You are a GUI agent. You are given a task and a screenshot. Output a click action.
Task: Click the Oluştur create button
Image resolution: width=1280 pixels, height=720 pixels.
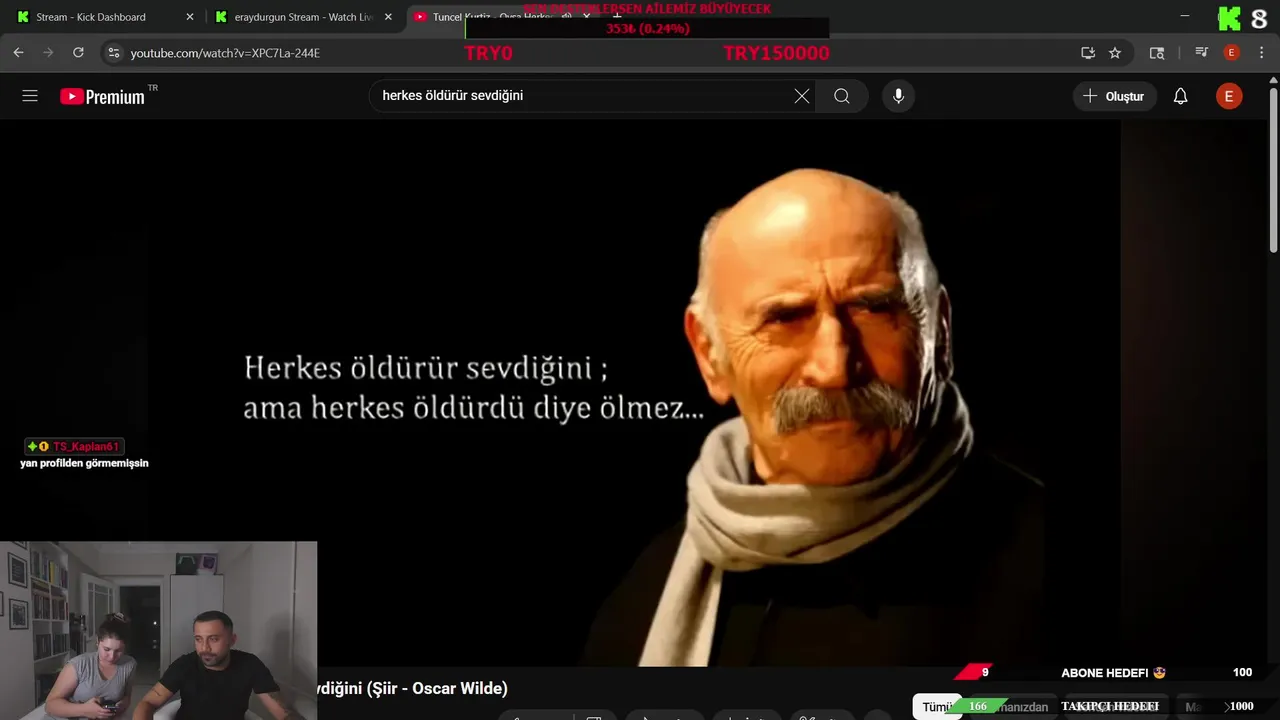[1115, 96]
